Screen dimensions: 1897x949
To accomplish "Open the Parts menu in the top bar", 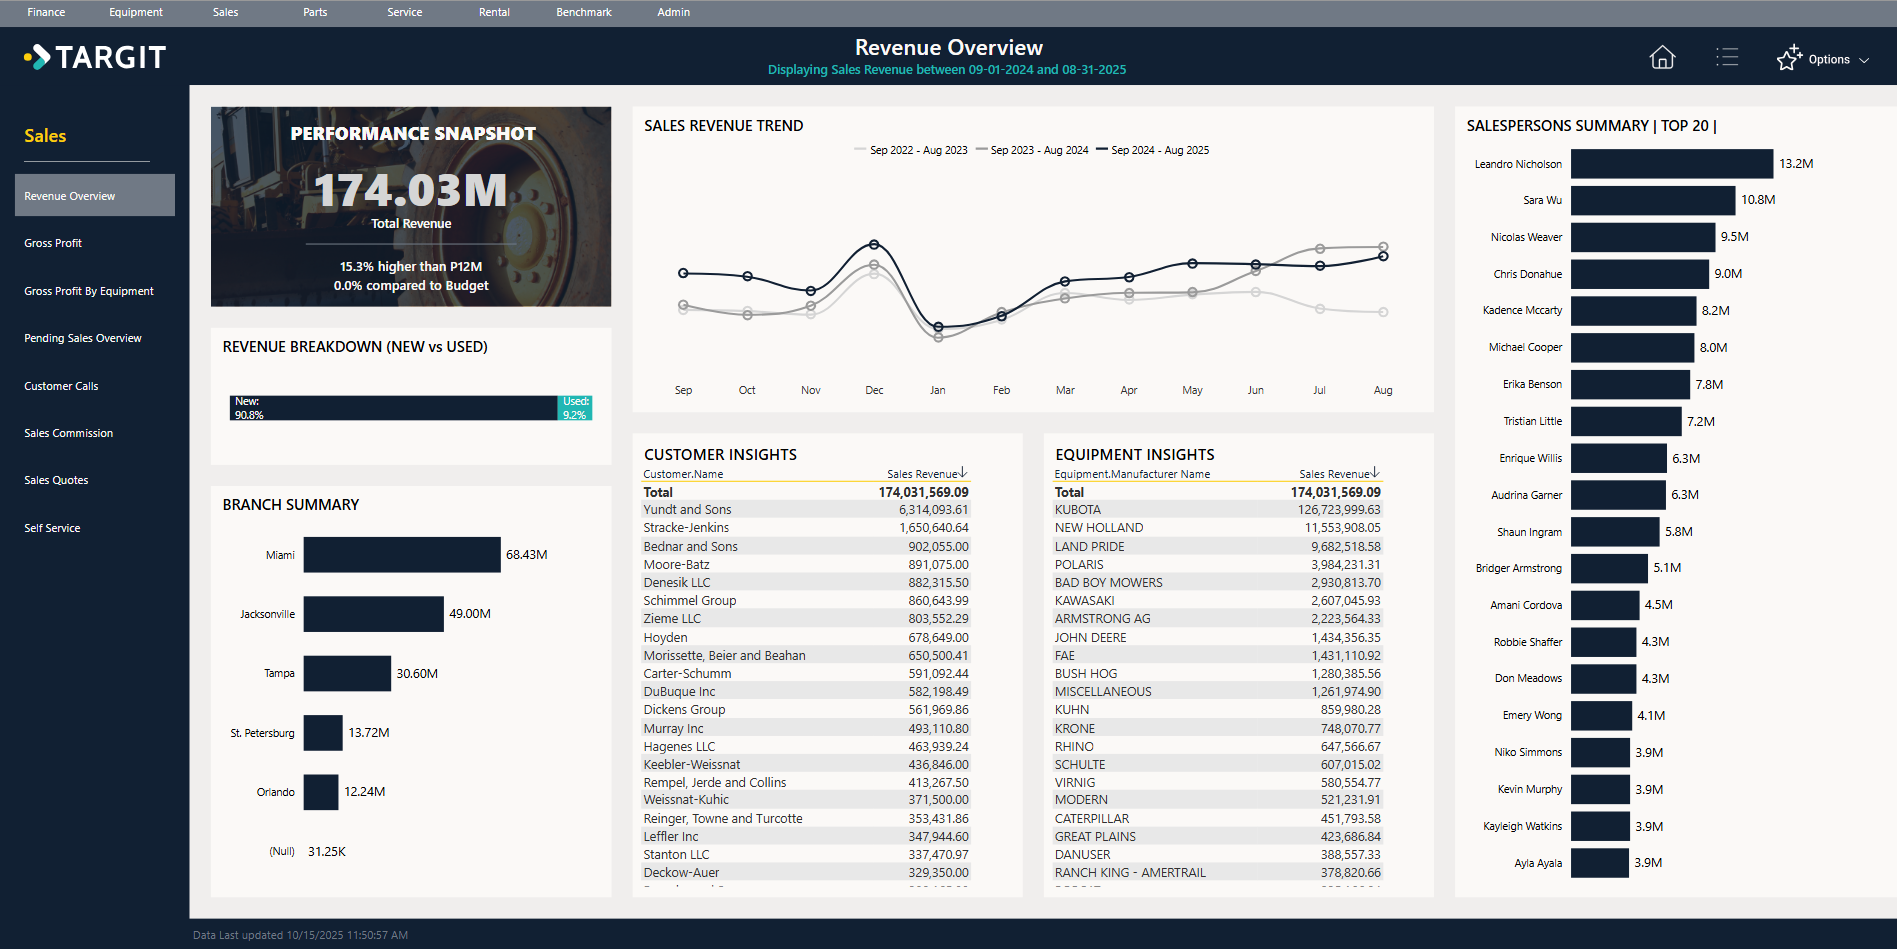I will pyautogui.click(x=314, y=12).
